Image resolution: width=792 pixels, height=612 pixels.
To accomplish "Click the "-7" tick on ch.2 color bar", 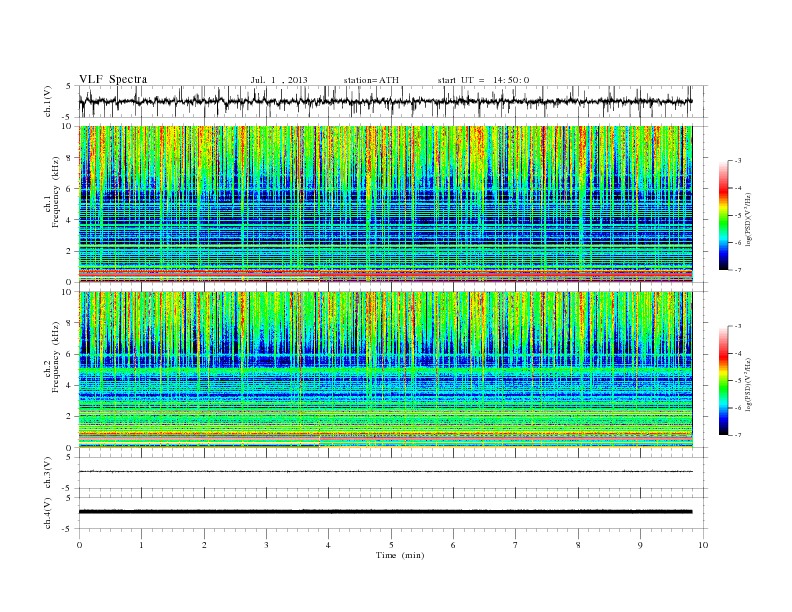I will click(x=738, y=435).
